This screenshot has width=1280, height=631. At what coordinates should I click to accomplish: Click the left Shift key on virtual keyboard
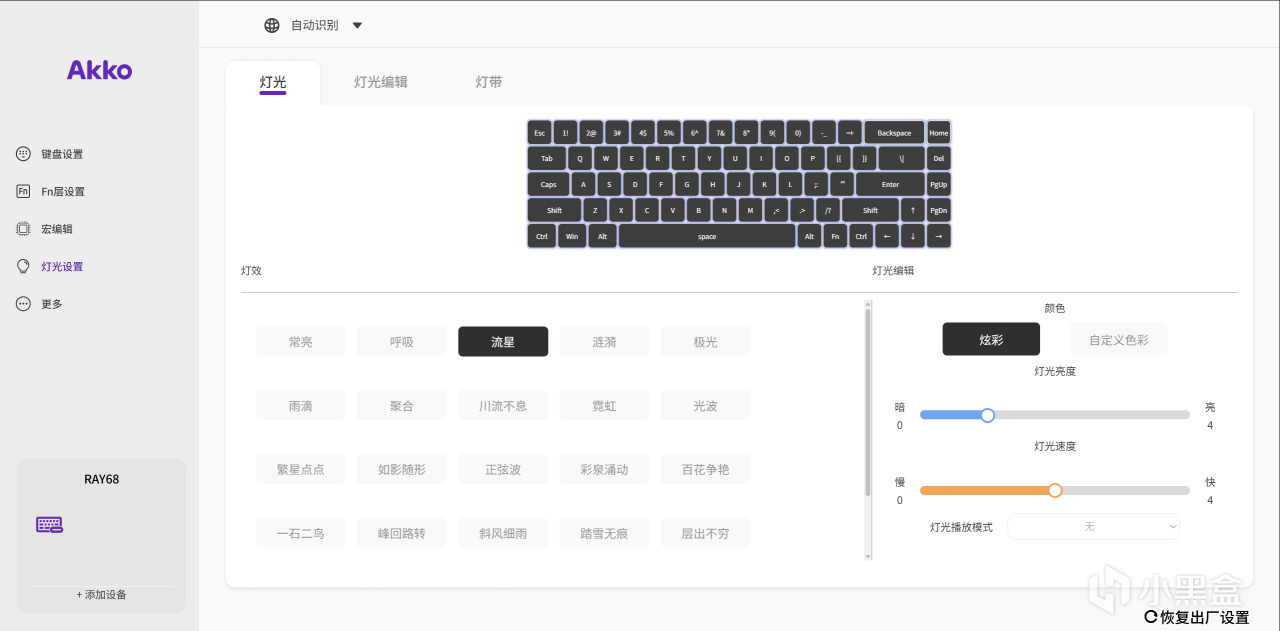click(x=554, y=210)
